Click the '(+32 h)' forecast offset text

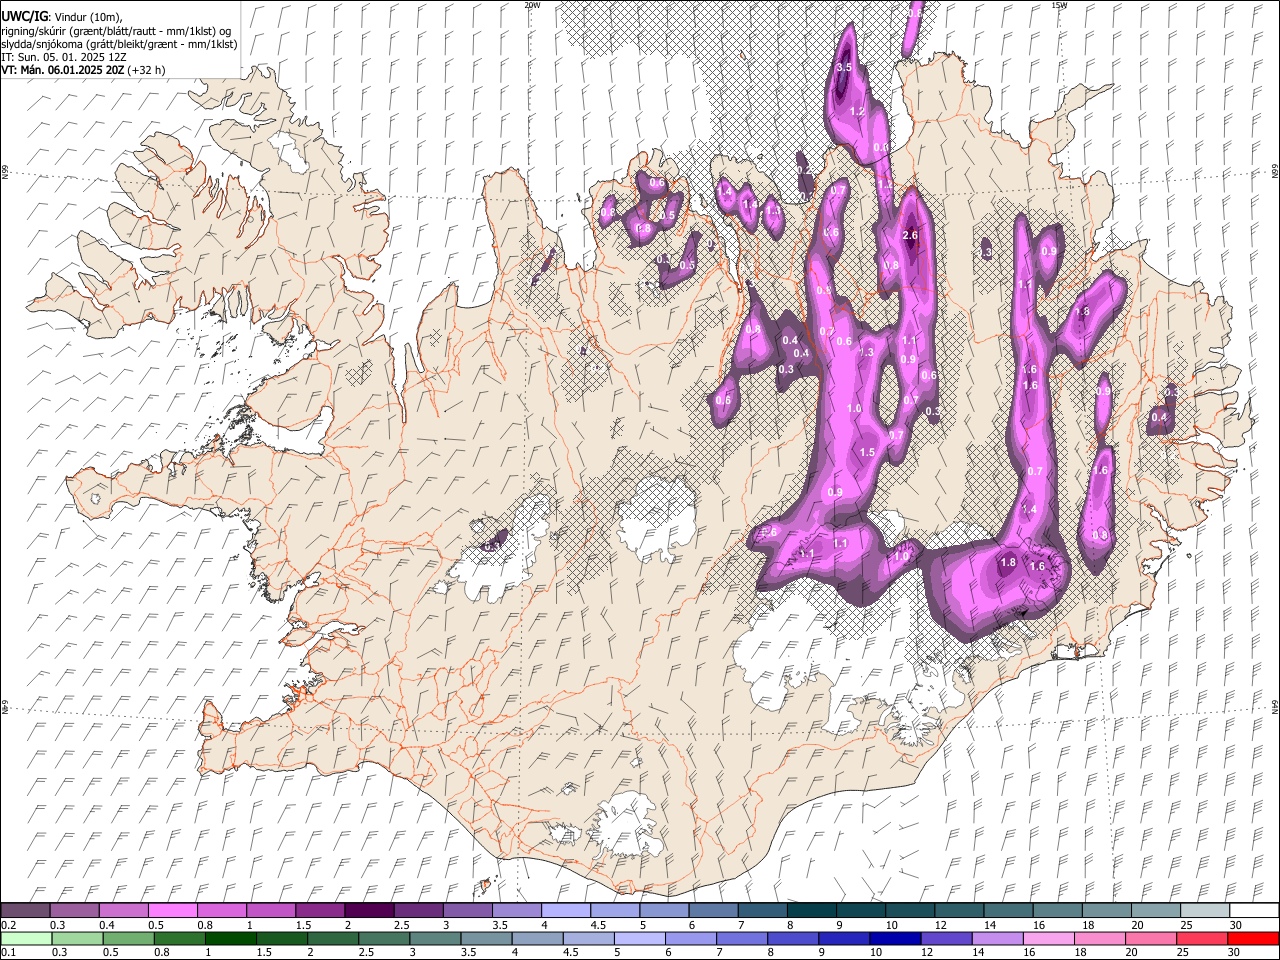coord(147,70)
